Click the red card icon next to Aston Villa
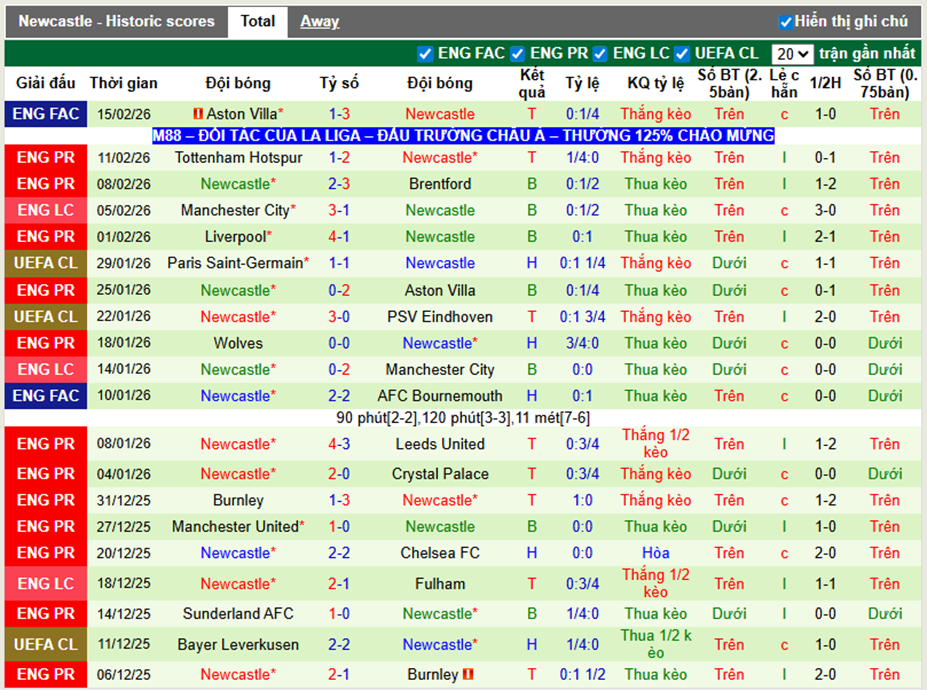 click(198, 114)
